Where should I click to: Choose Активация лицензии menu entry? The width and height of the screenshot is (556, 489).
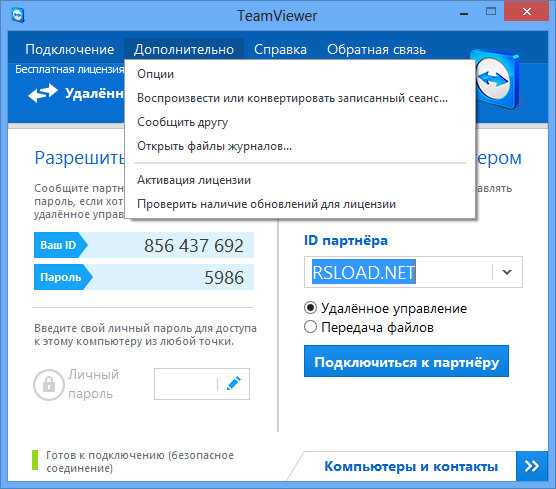[300, 180]
